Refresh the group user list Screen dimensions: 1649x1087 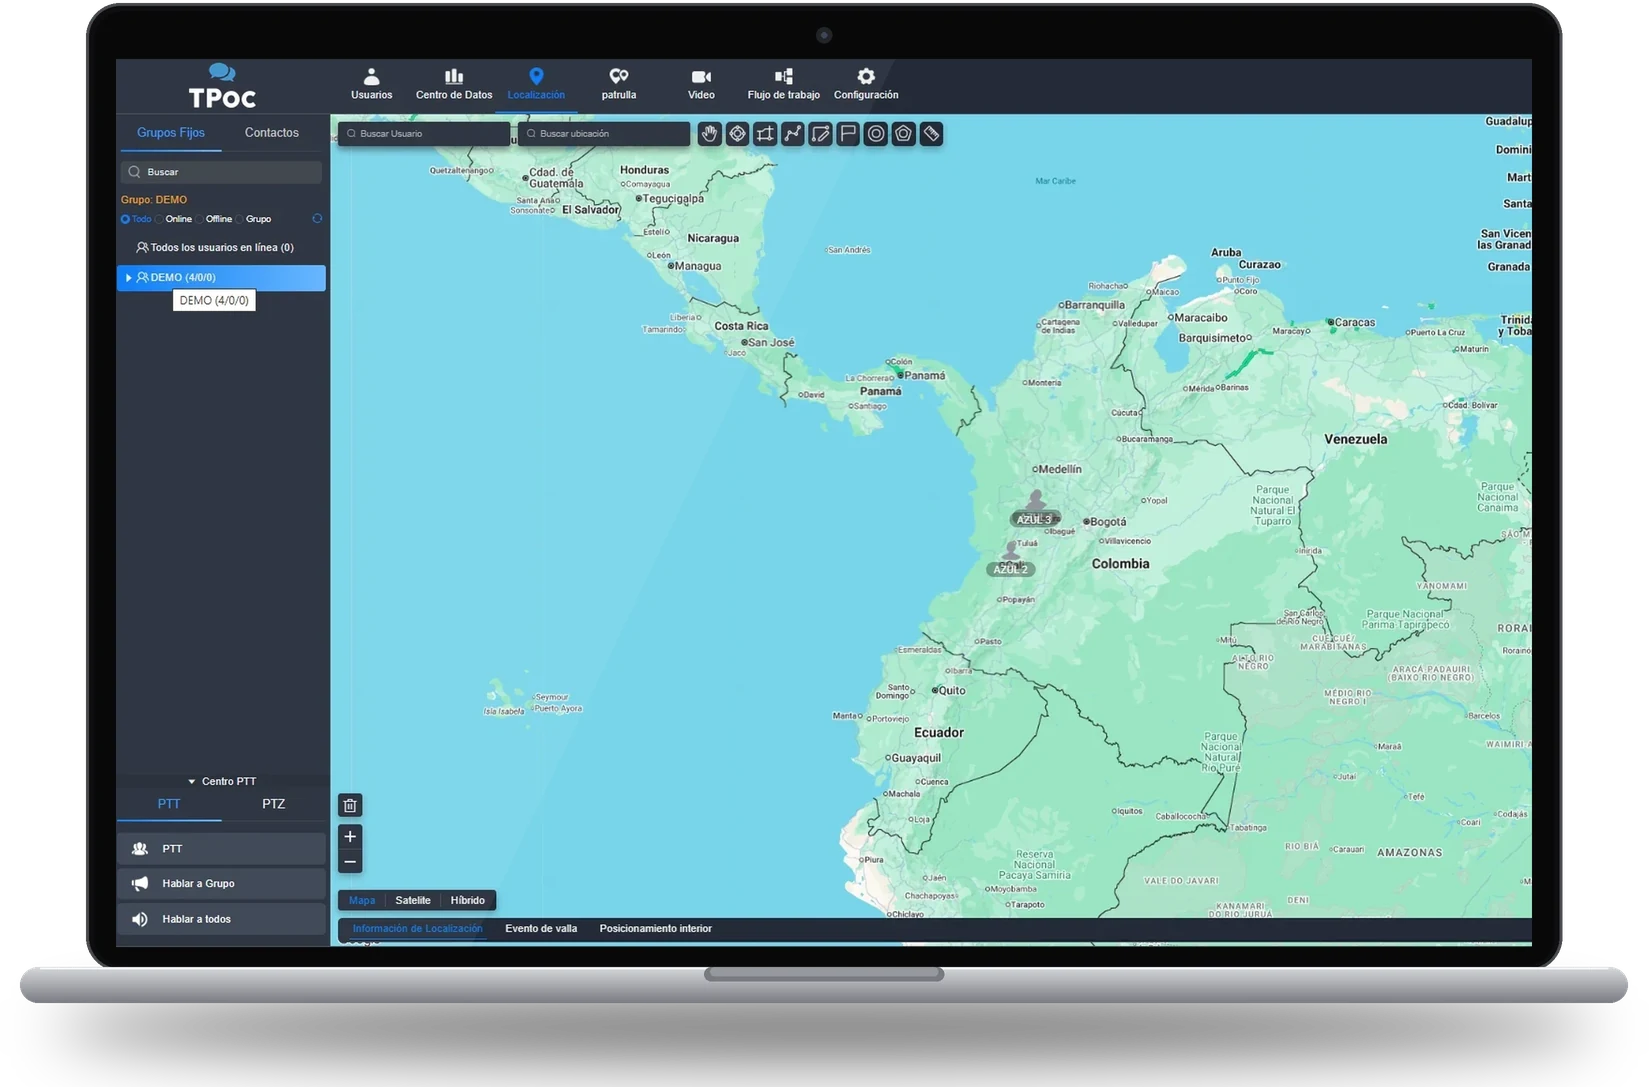pos(317,219)
